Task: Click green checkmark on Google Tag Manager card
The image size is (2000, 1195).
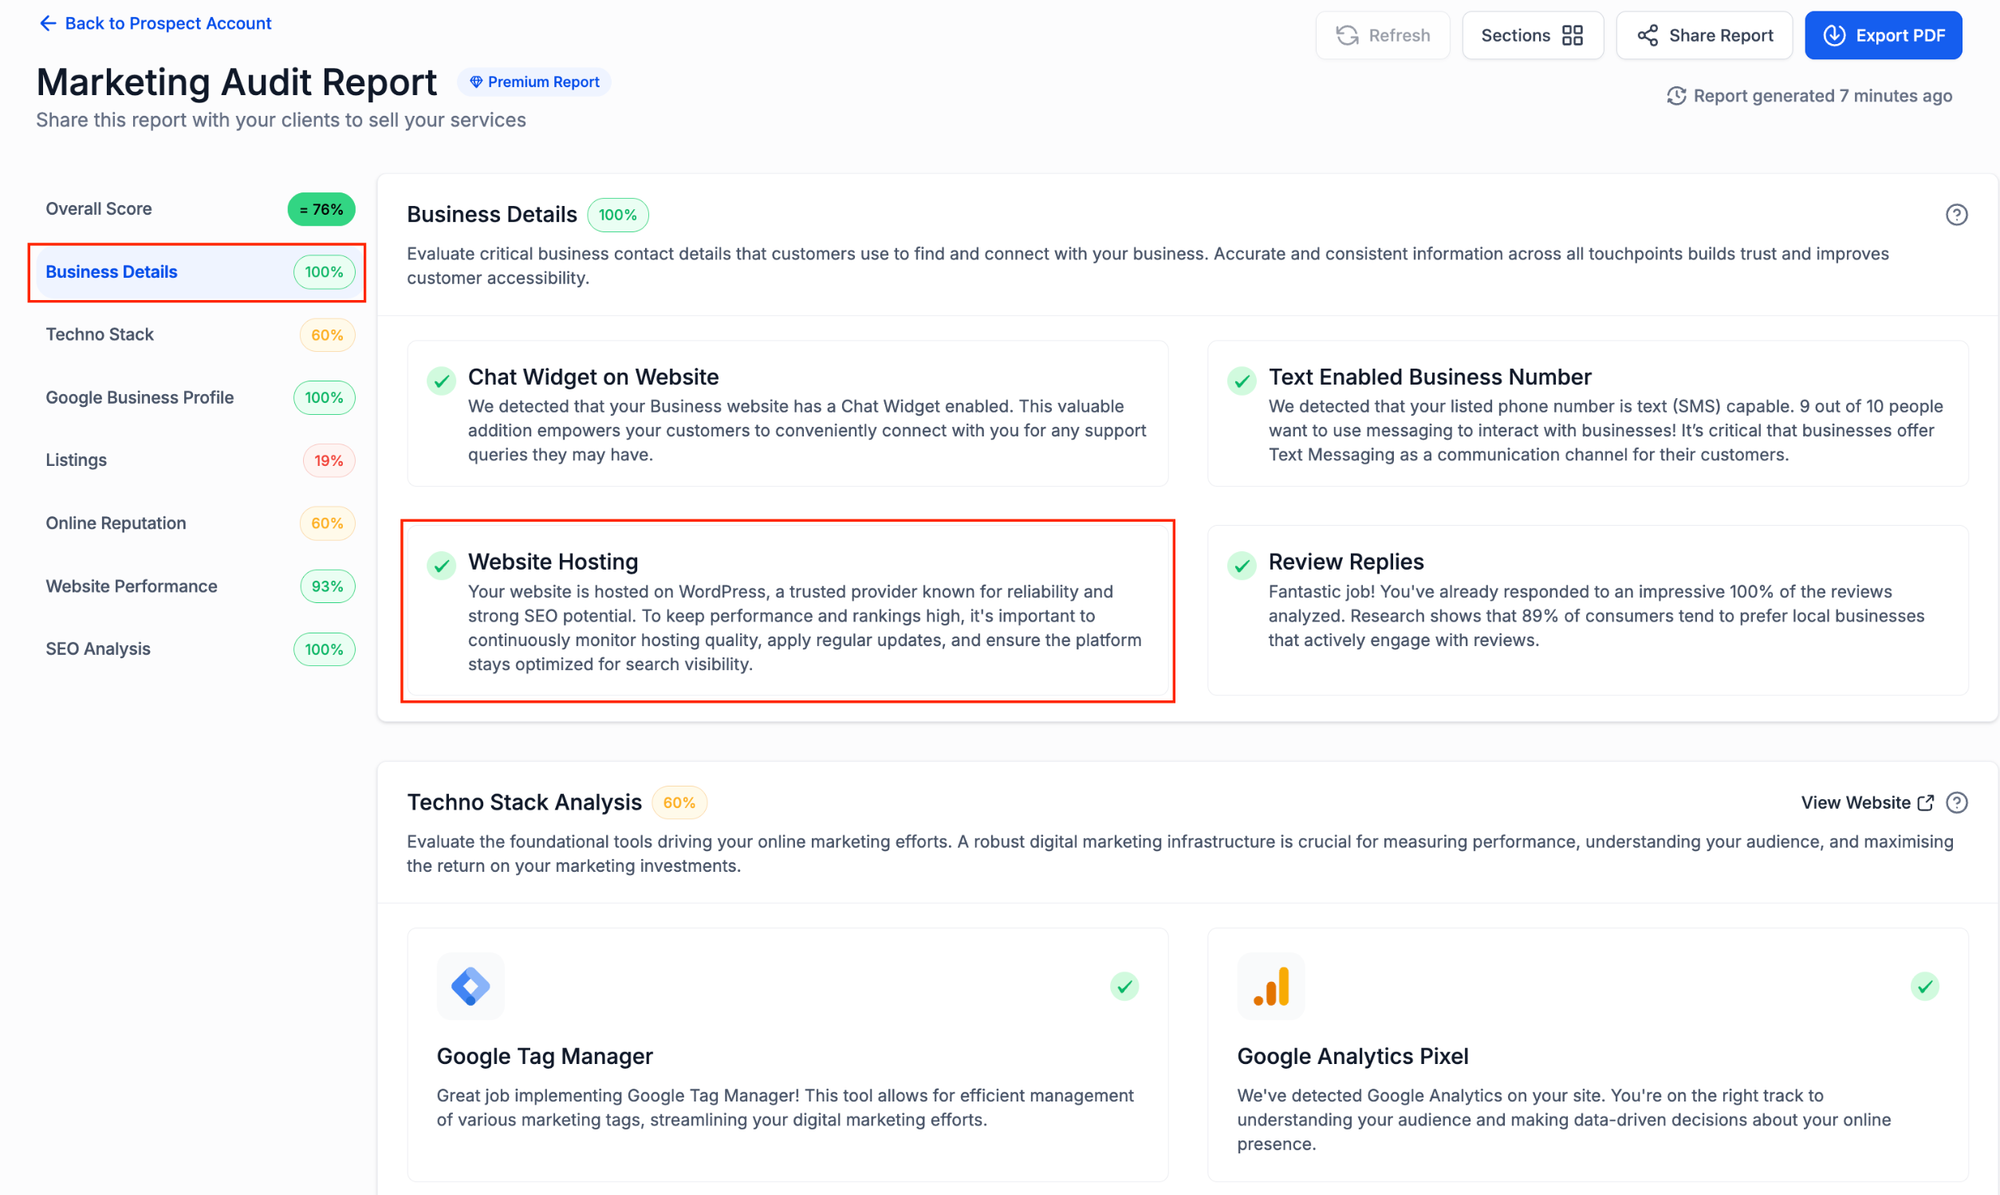Action: click(1124, 987)
